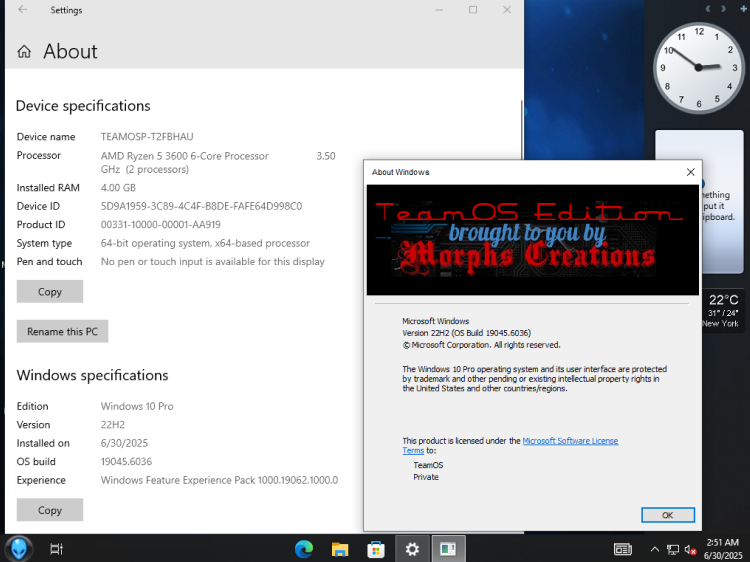Viewport: 750px width, 562px height.
Task: Open the alien-head Start button
Action: pyautogui.click(x=19, y=548)
